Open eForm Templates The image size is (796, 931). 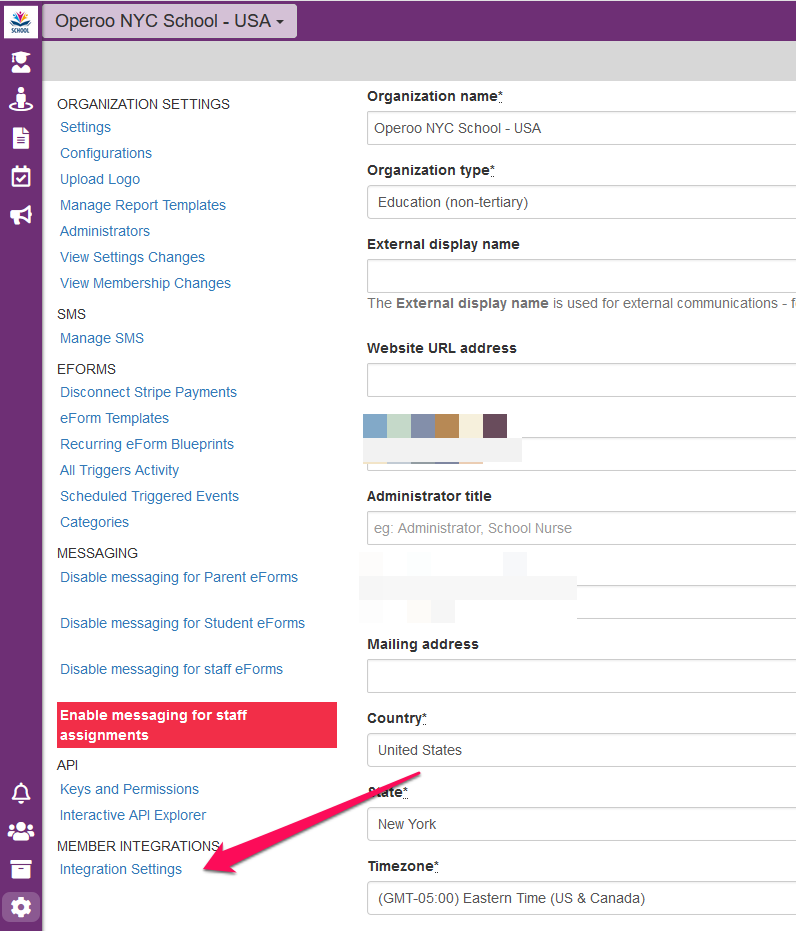114,418
